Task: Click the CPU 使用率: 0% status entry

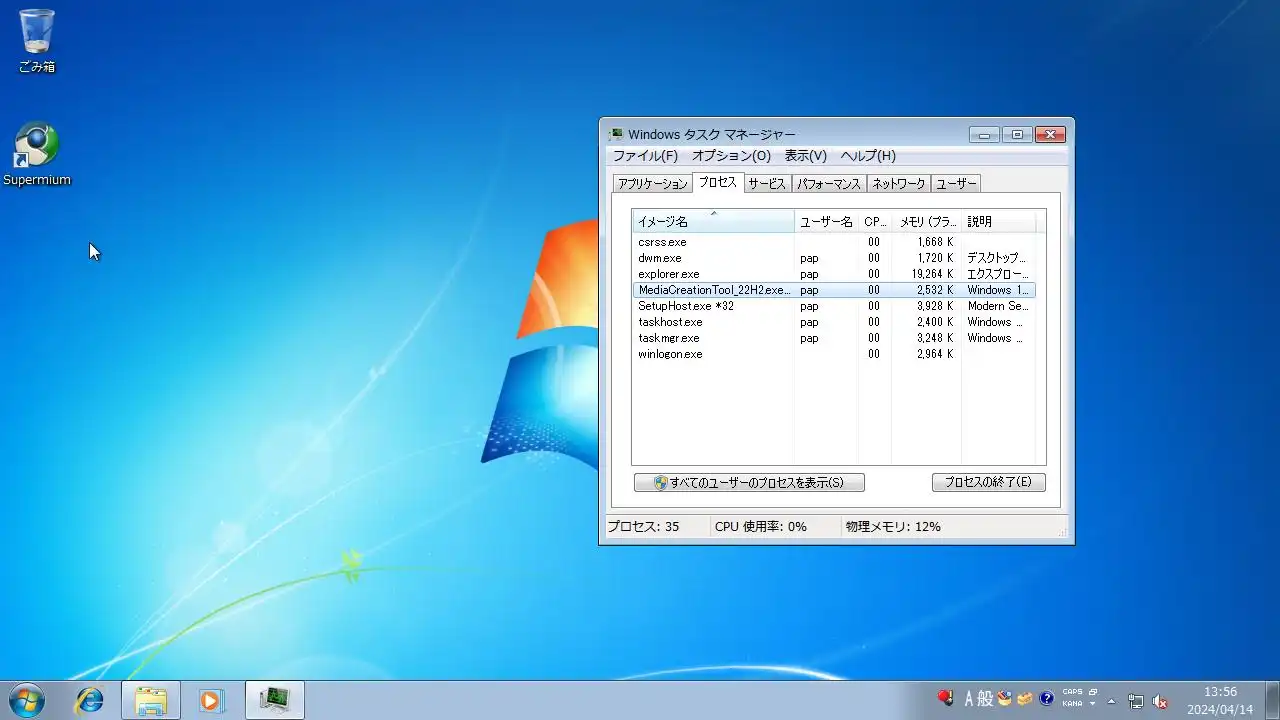Action: pyautogui.click(x=760, y=527)
